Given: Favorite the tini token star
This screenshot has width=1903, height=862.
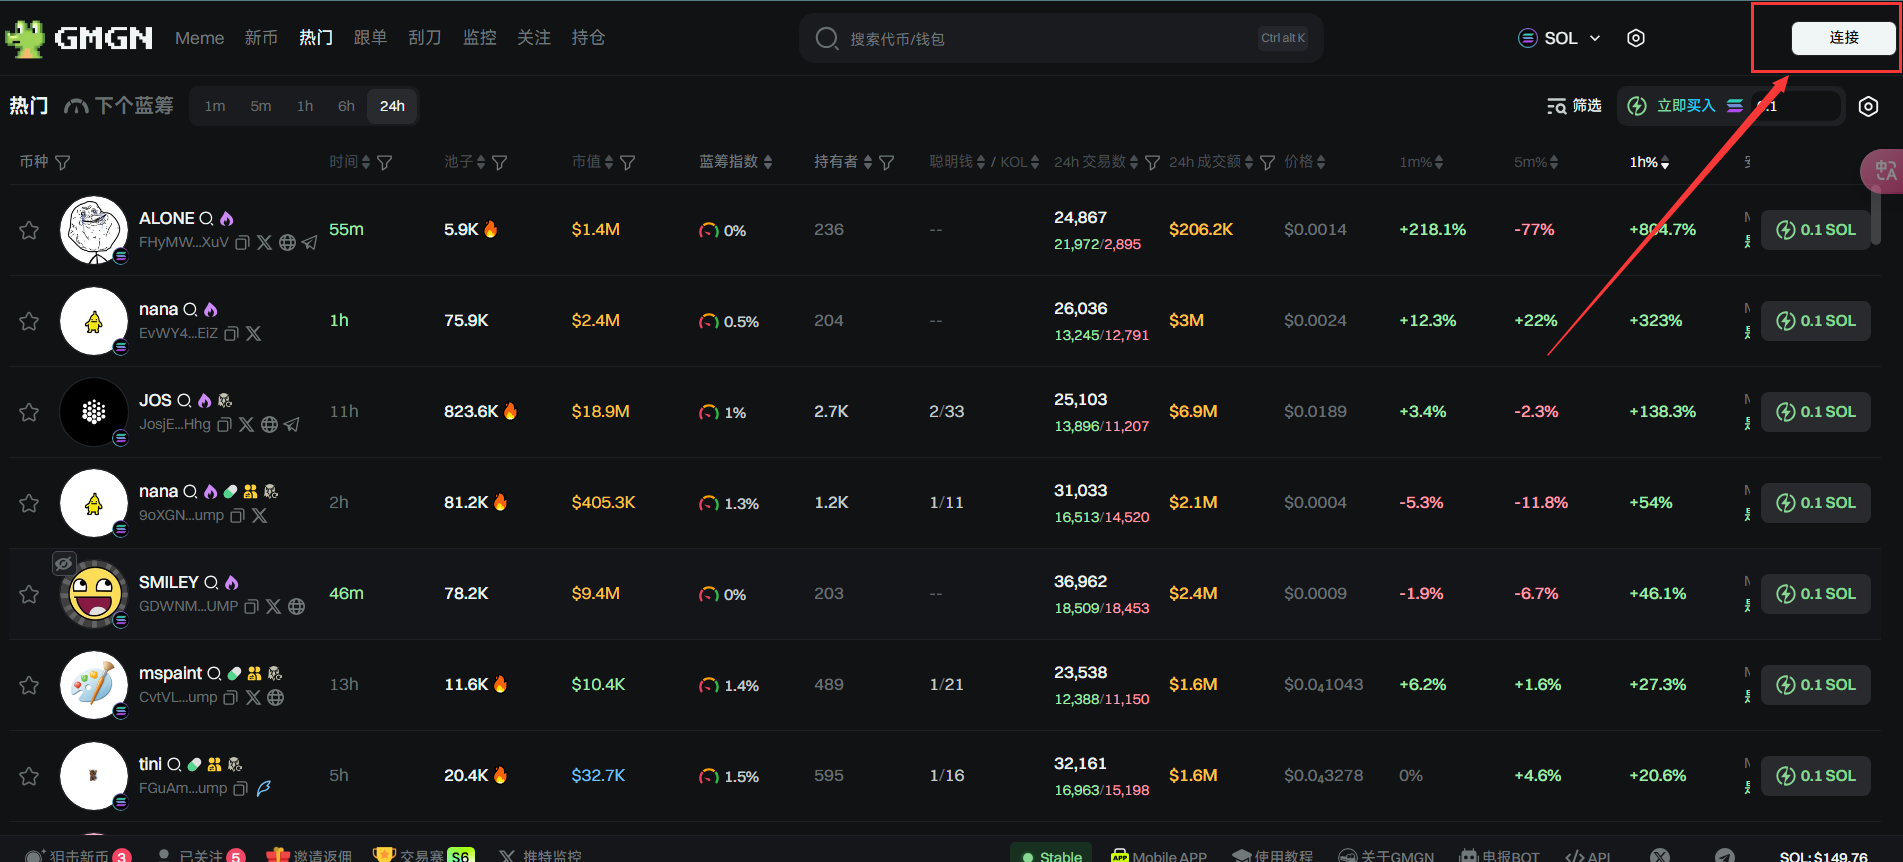Looking at the screenshot, I should (x=29, y=776).
